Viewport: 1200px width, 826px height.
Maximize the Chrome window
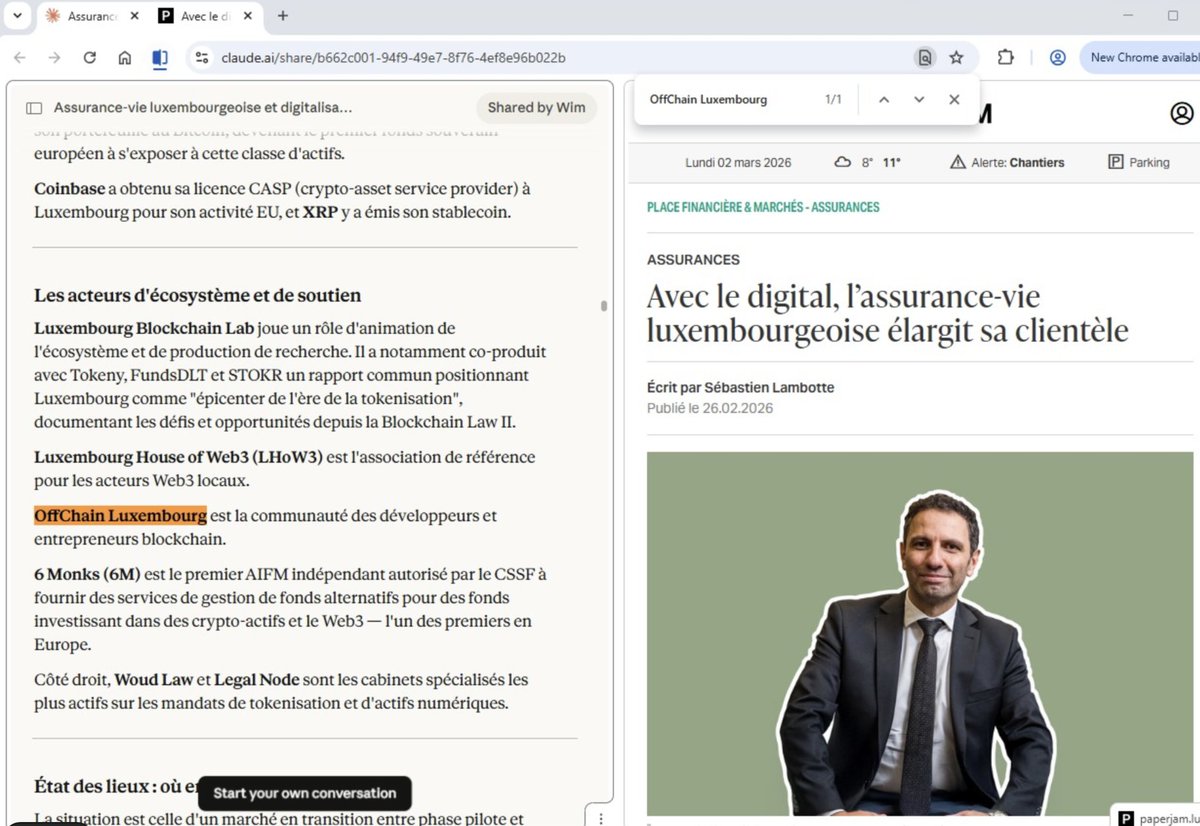click(1173, 16)
